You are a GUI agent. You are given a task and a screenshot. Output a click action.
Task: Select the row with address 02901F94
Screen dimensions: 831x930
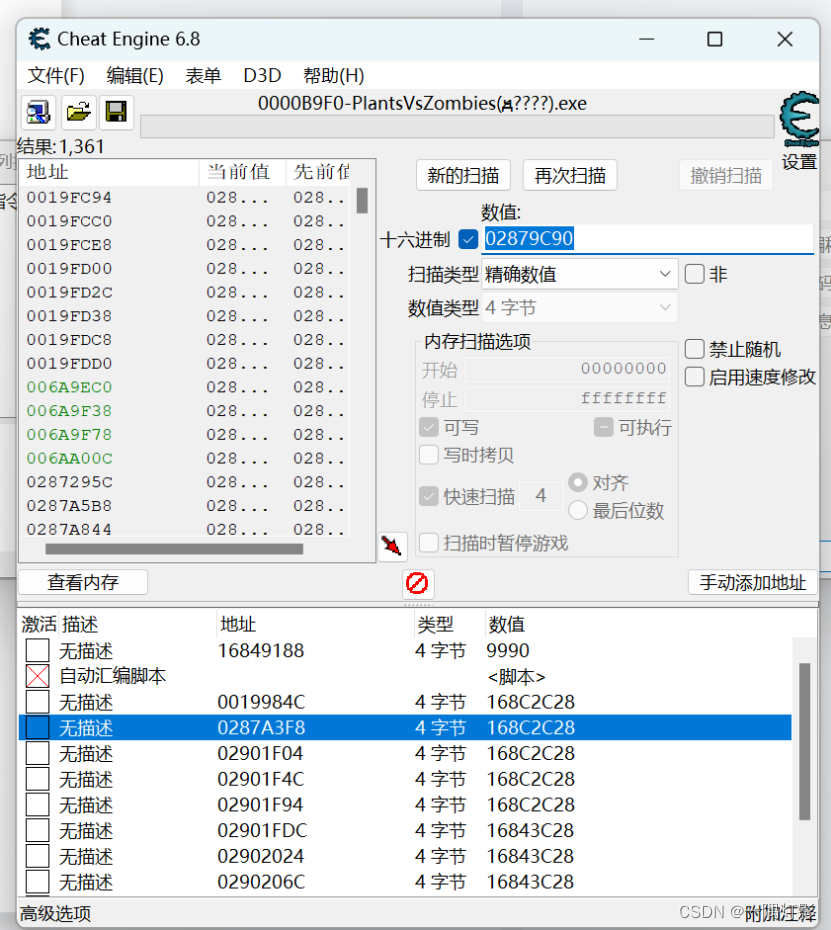point(406,805)
